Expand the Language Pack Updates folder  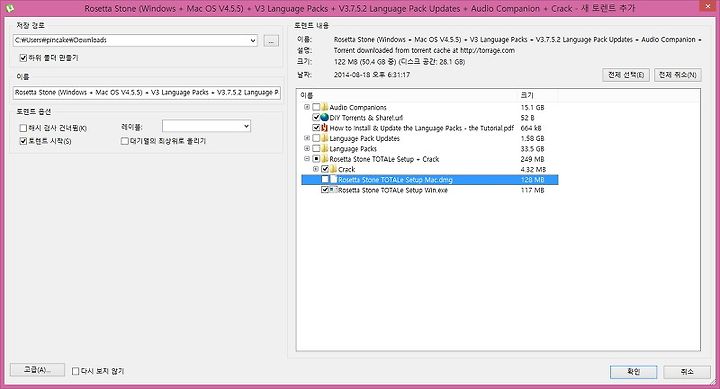point(307,138)
